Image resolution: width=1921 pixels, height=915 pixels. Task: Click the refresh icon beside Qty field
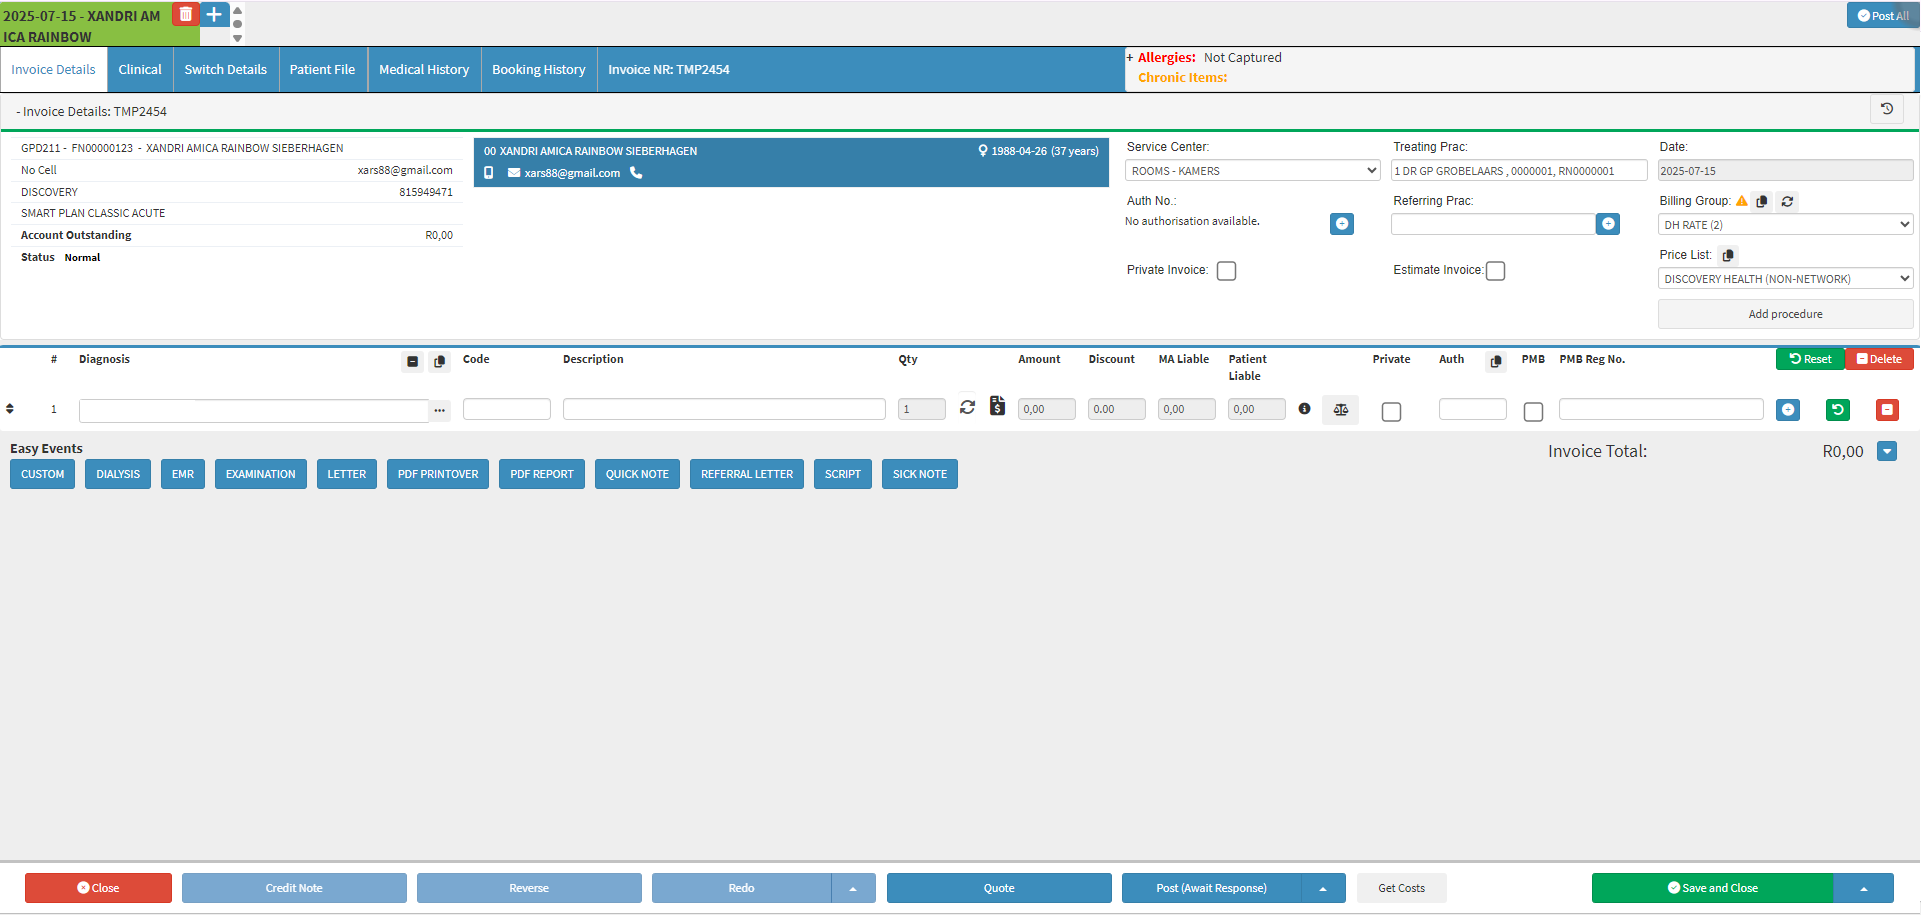point(967,407)
